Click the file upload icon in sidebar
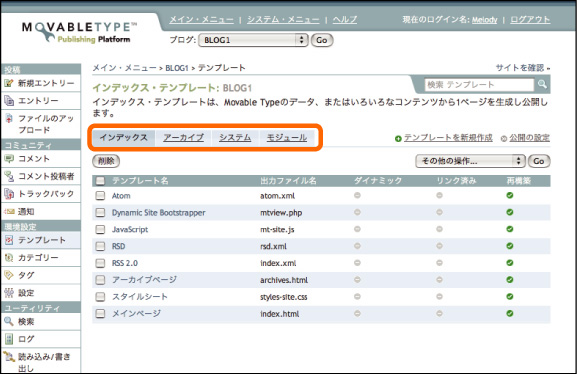The height and width of the screenshot is (374, 577). coord(9,119)
